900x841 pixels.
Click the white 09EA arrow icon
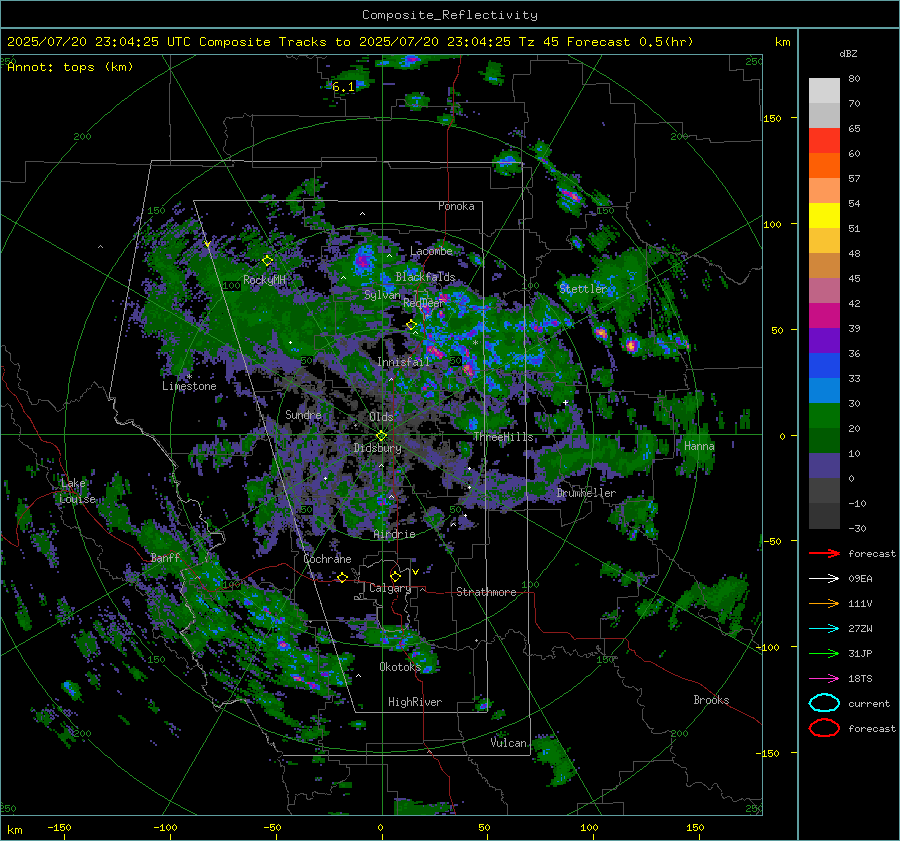pos(824,579)
